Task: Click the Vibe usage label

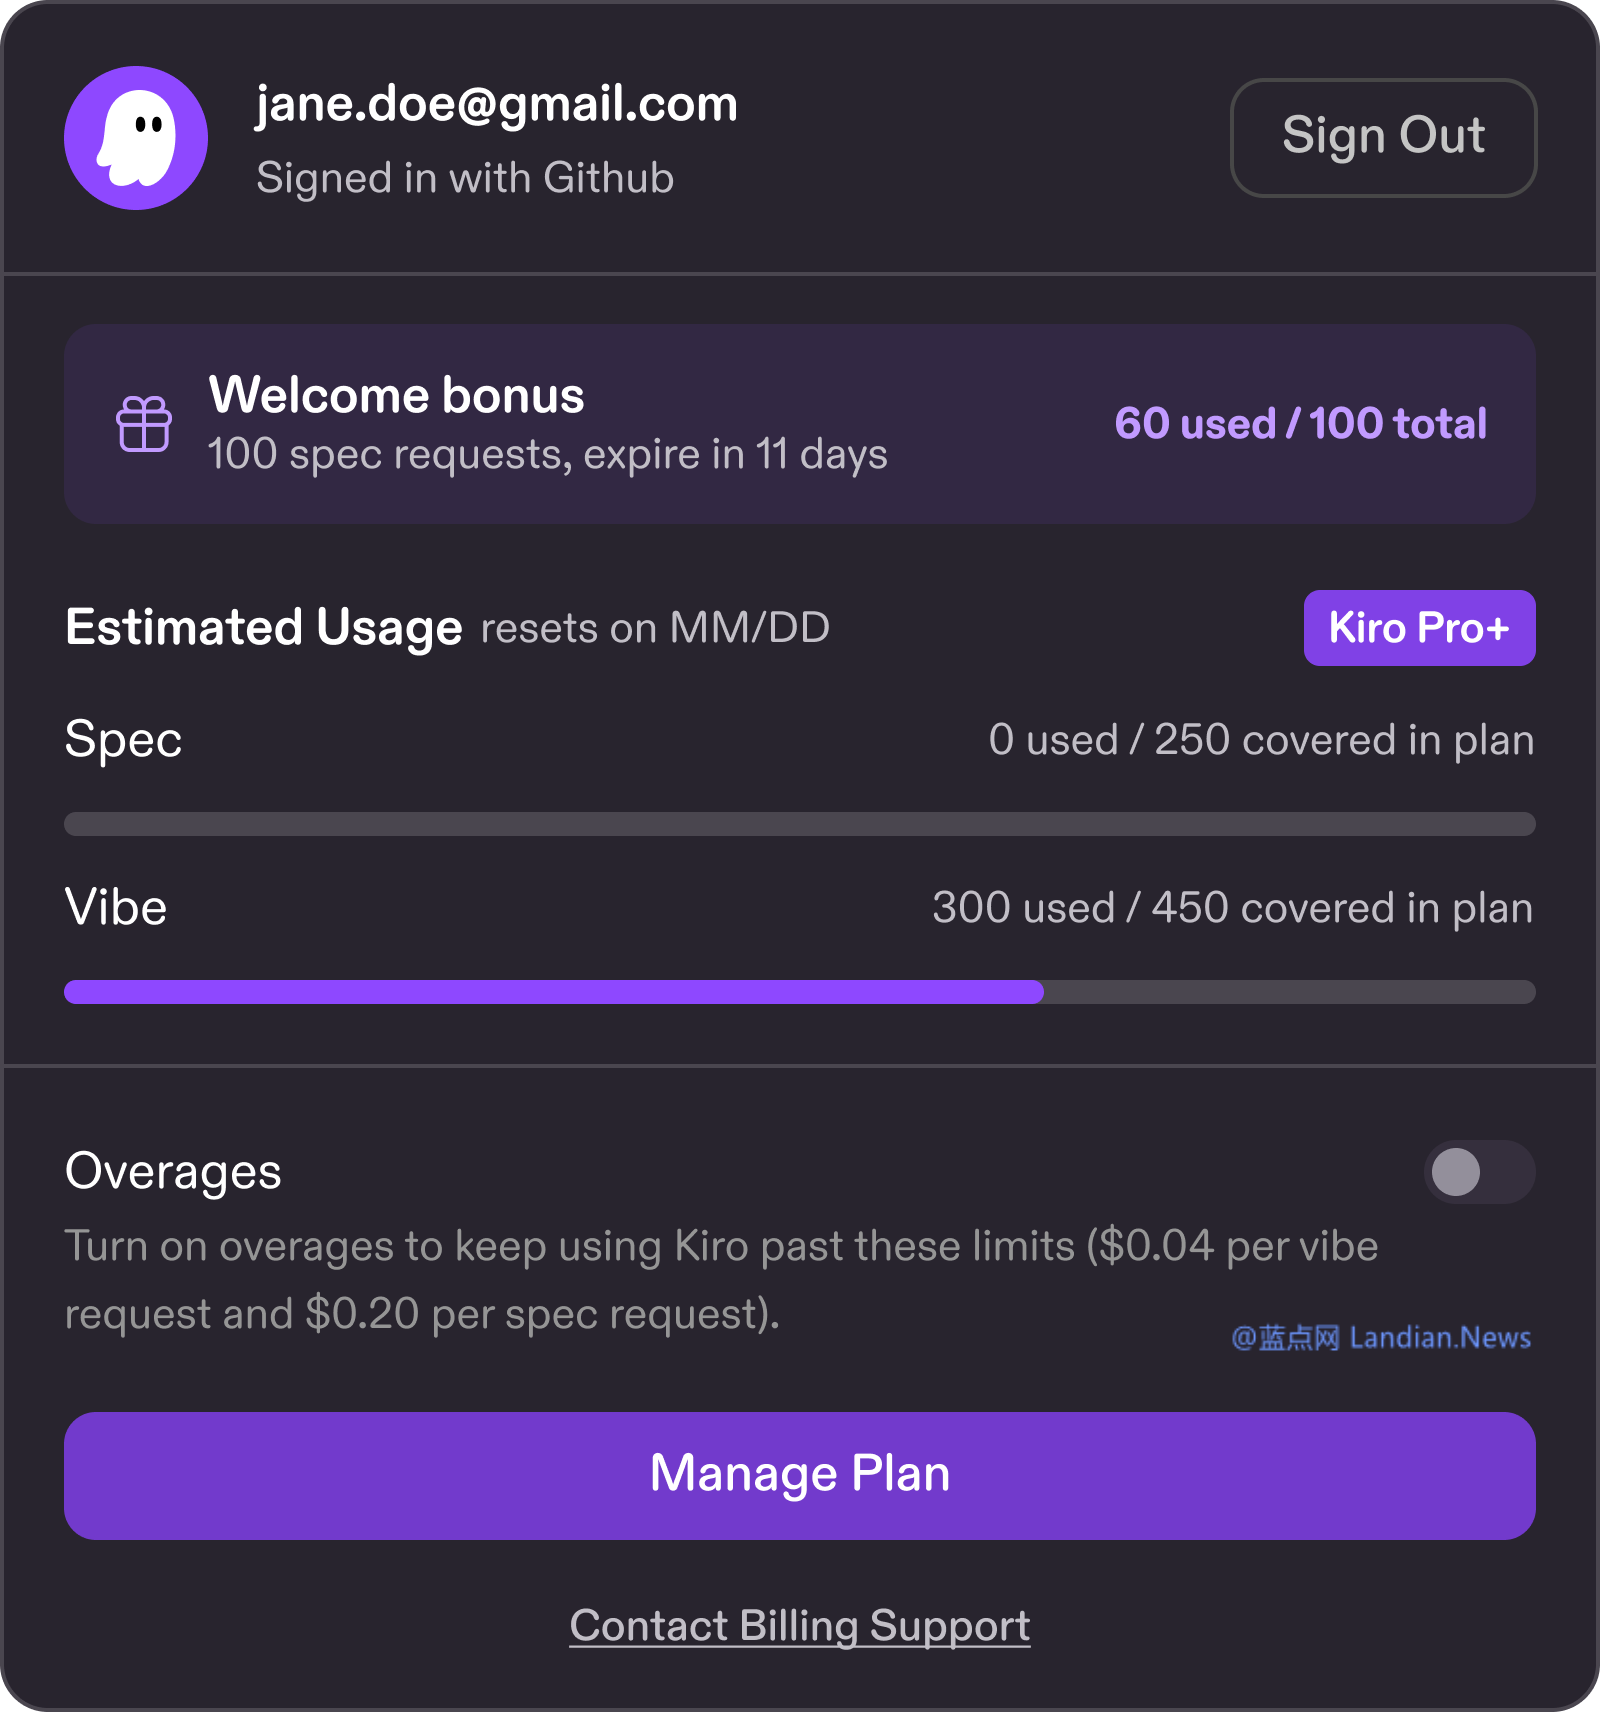Action: [x=116, y=908]
